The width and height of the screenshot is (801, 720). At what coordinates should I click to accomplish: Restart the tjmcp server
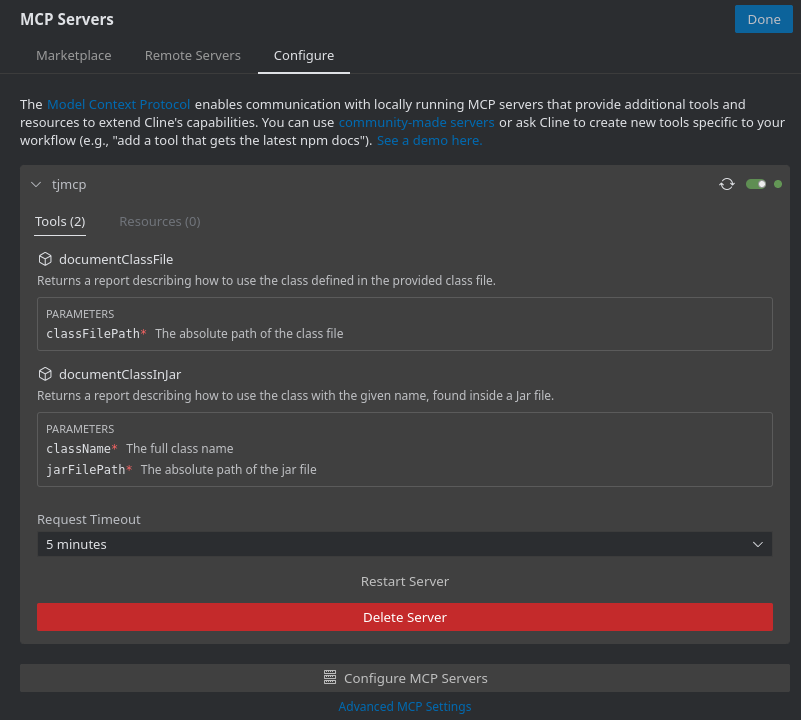(404, 581)
